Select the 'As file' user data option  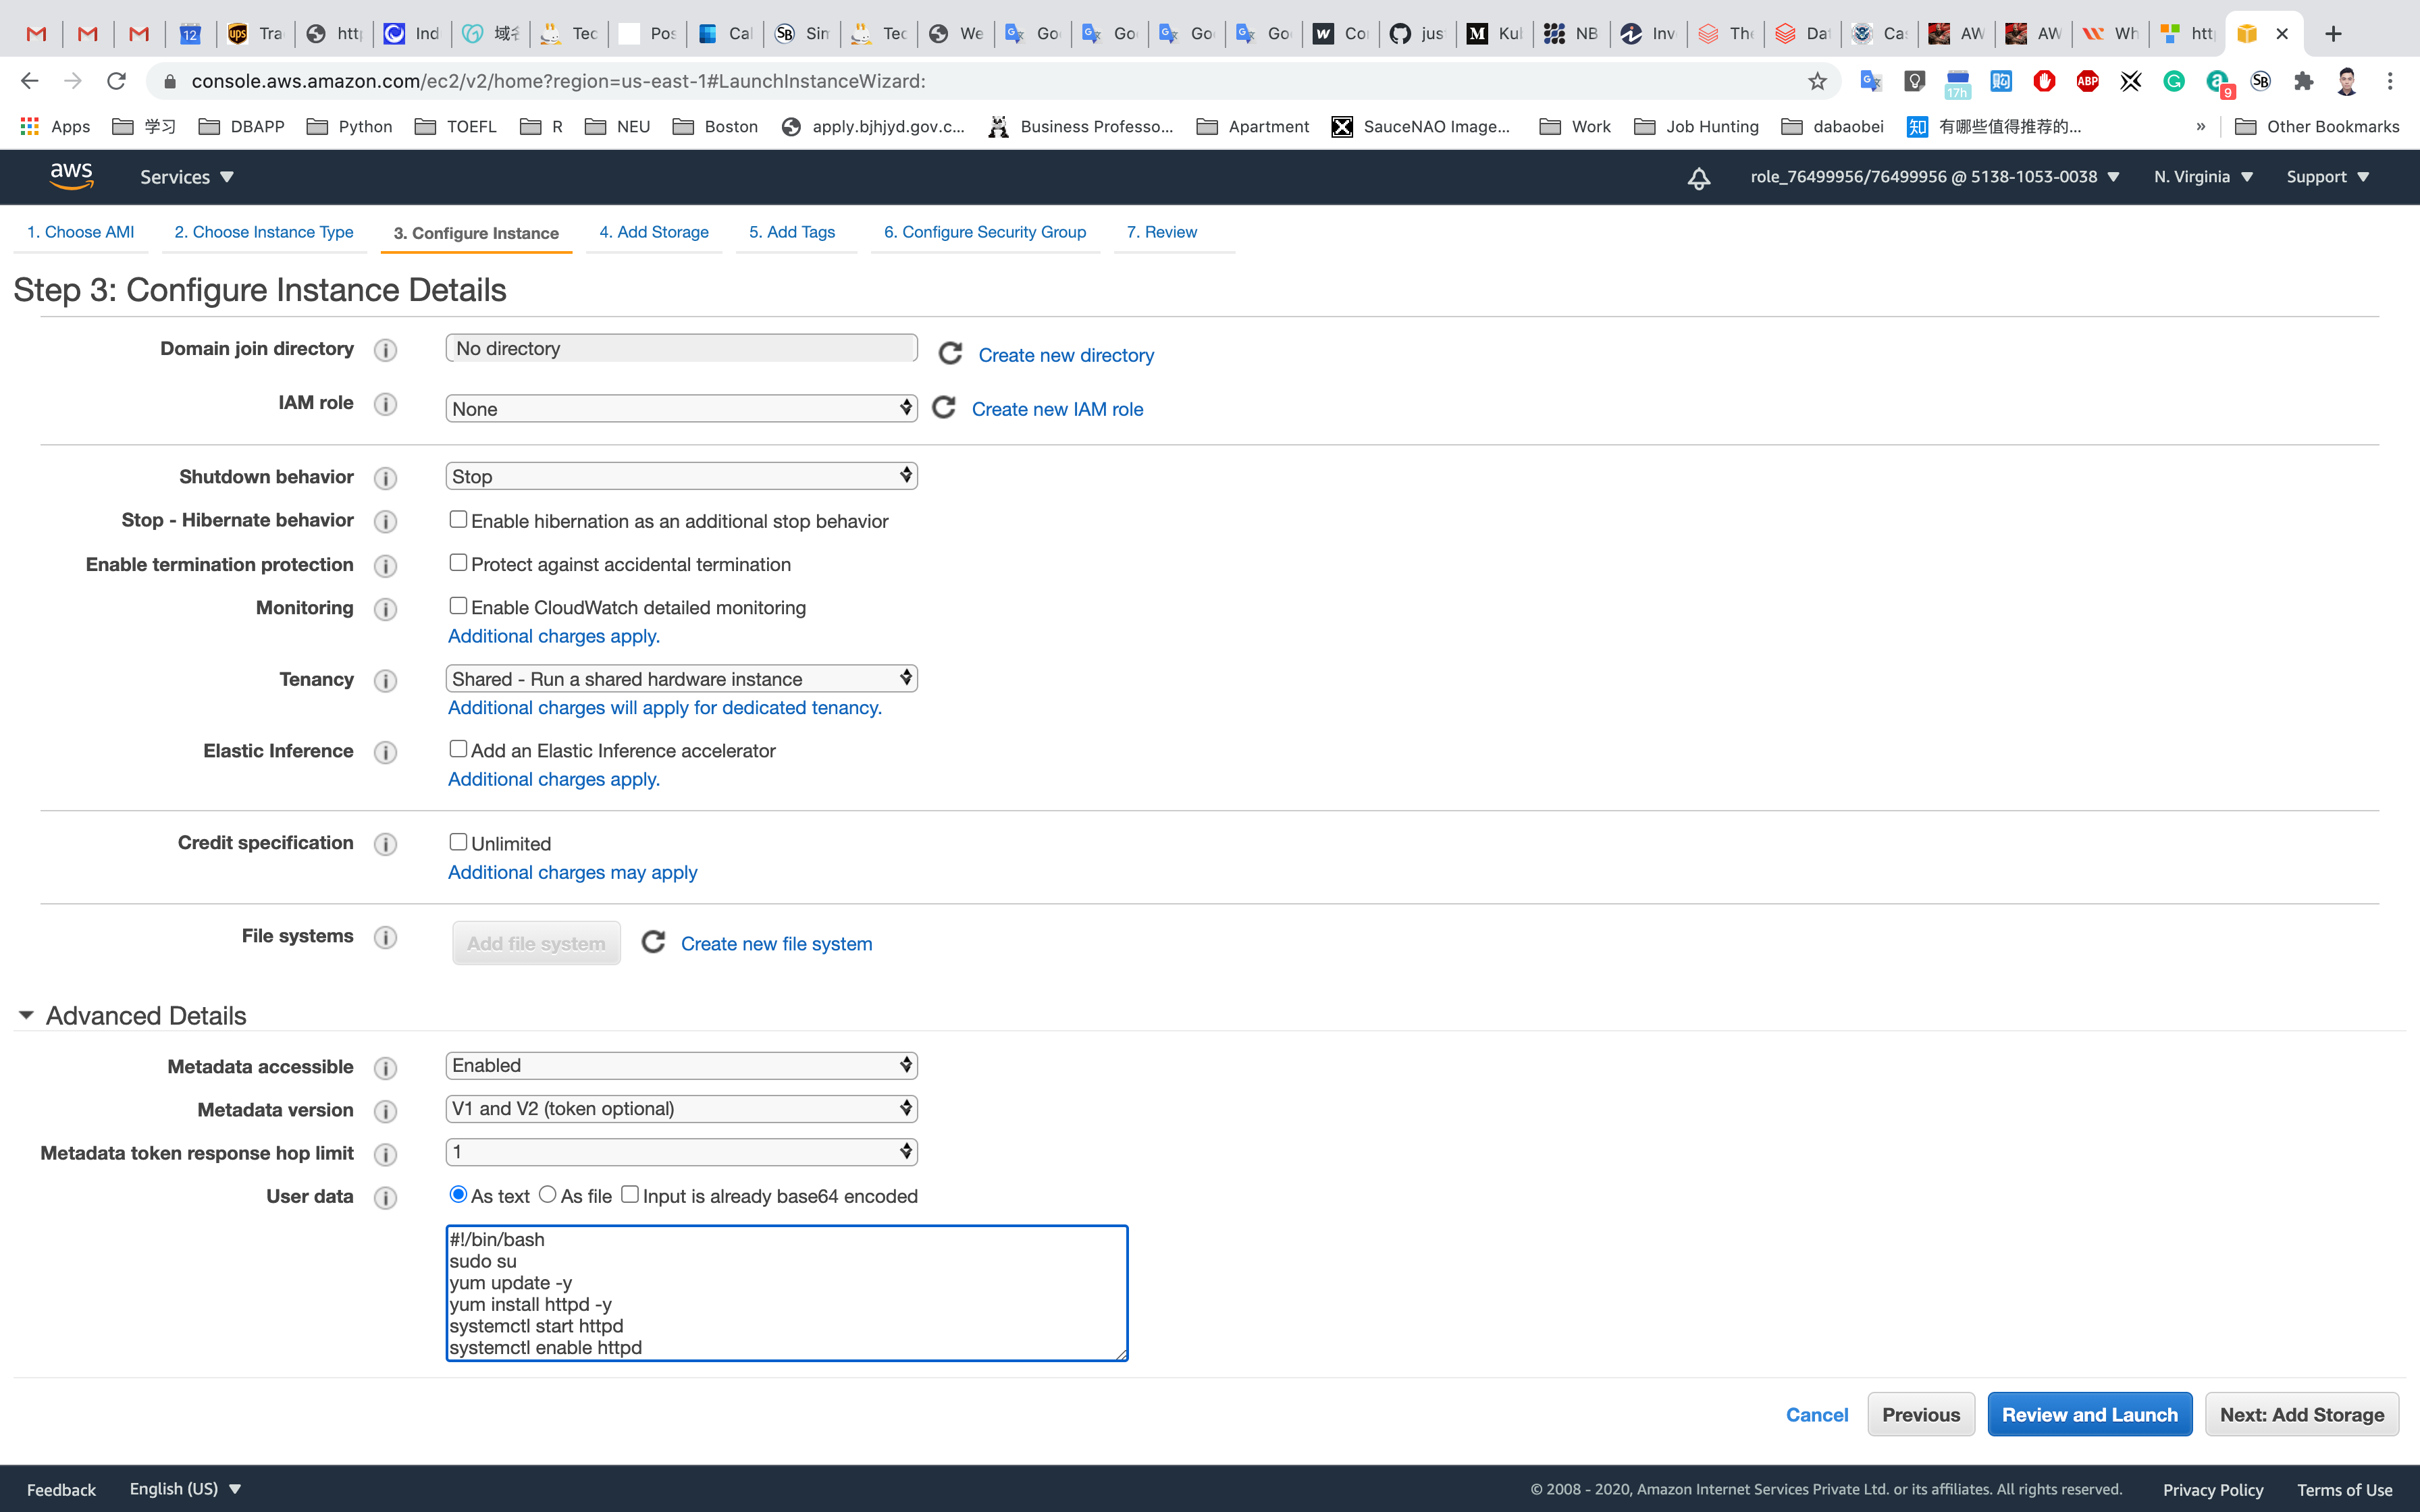pyautogui.click(x=547, y=1195)
